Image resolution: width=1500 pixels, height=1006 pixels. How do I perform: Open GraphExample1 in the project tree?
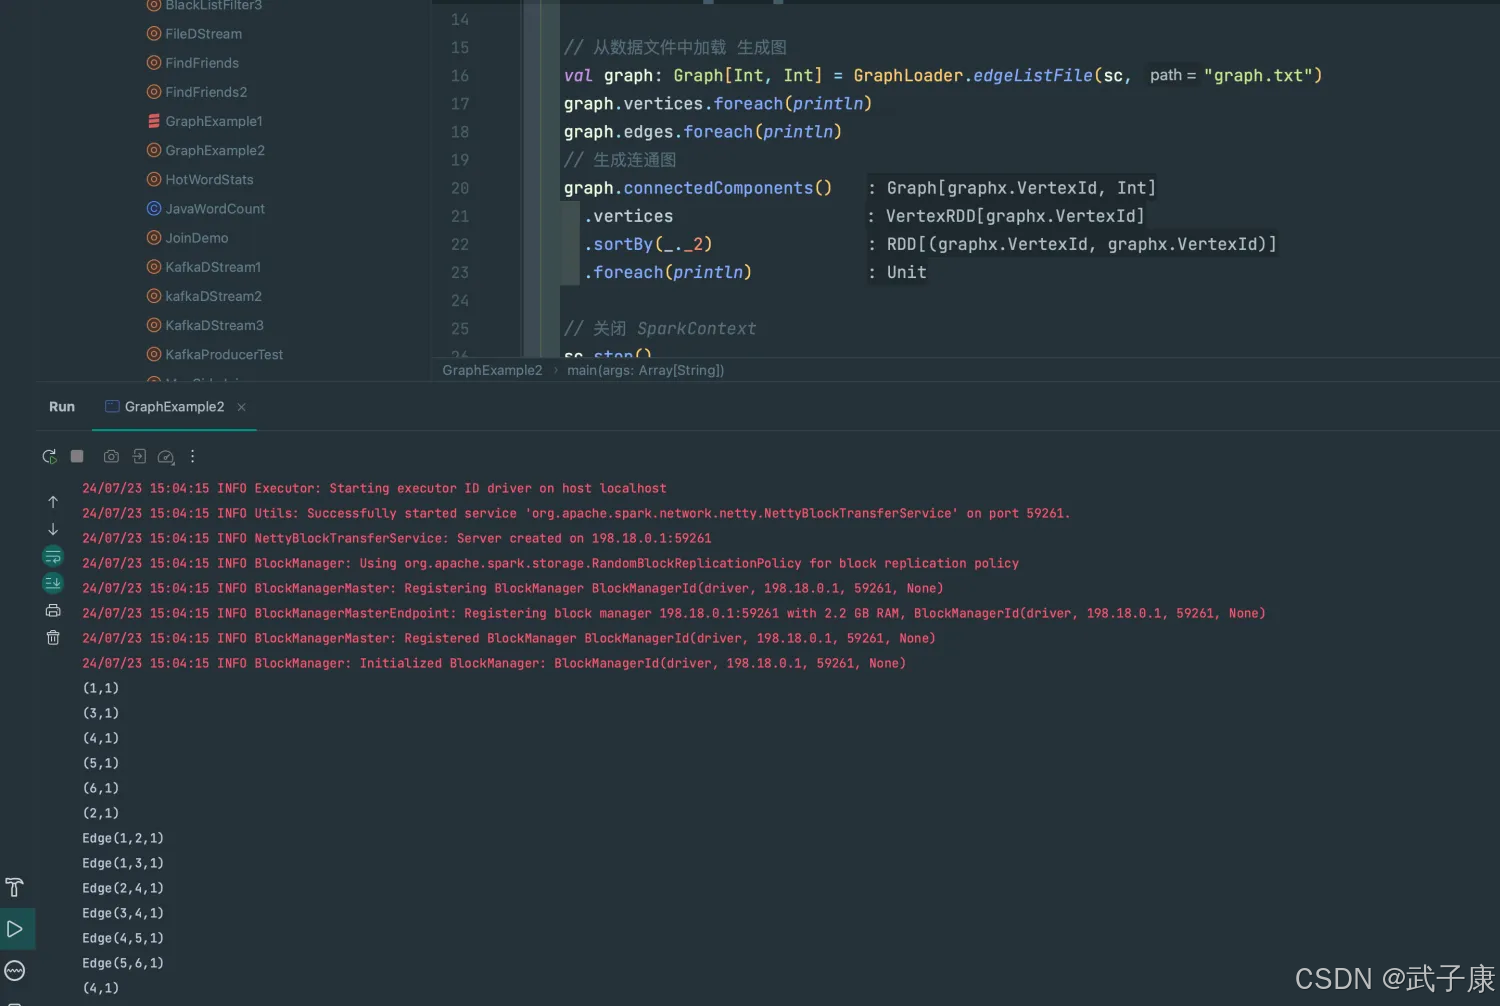tap(213, 121)
